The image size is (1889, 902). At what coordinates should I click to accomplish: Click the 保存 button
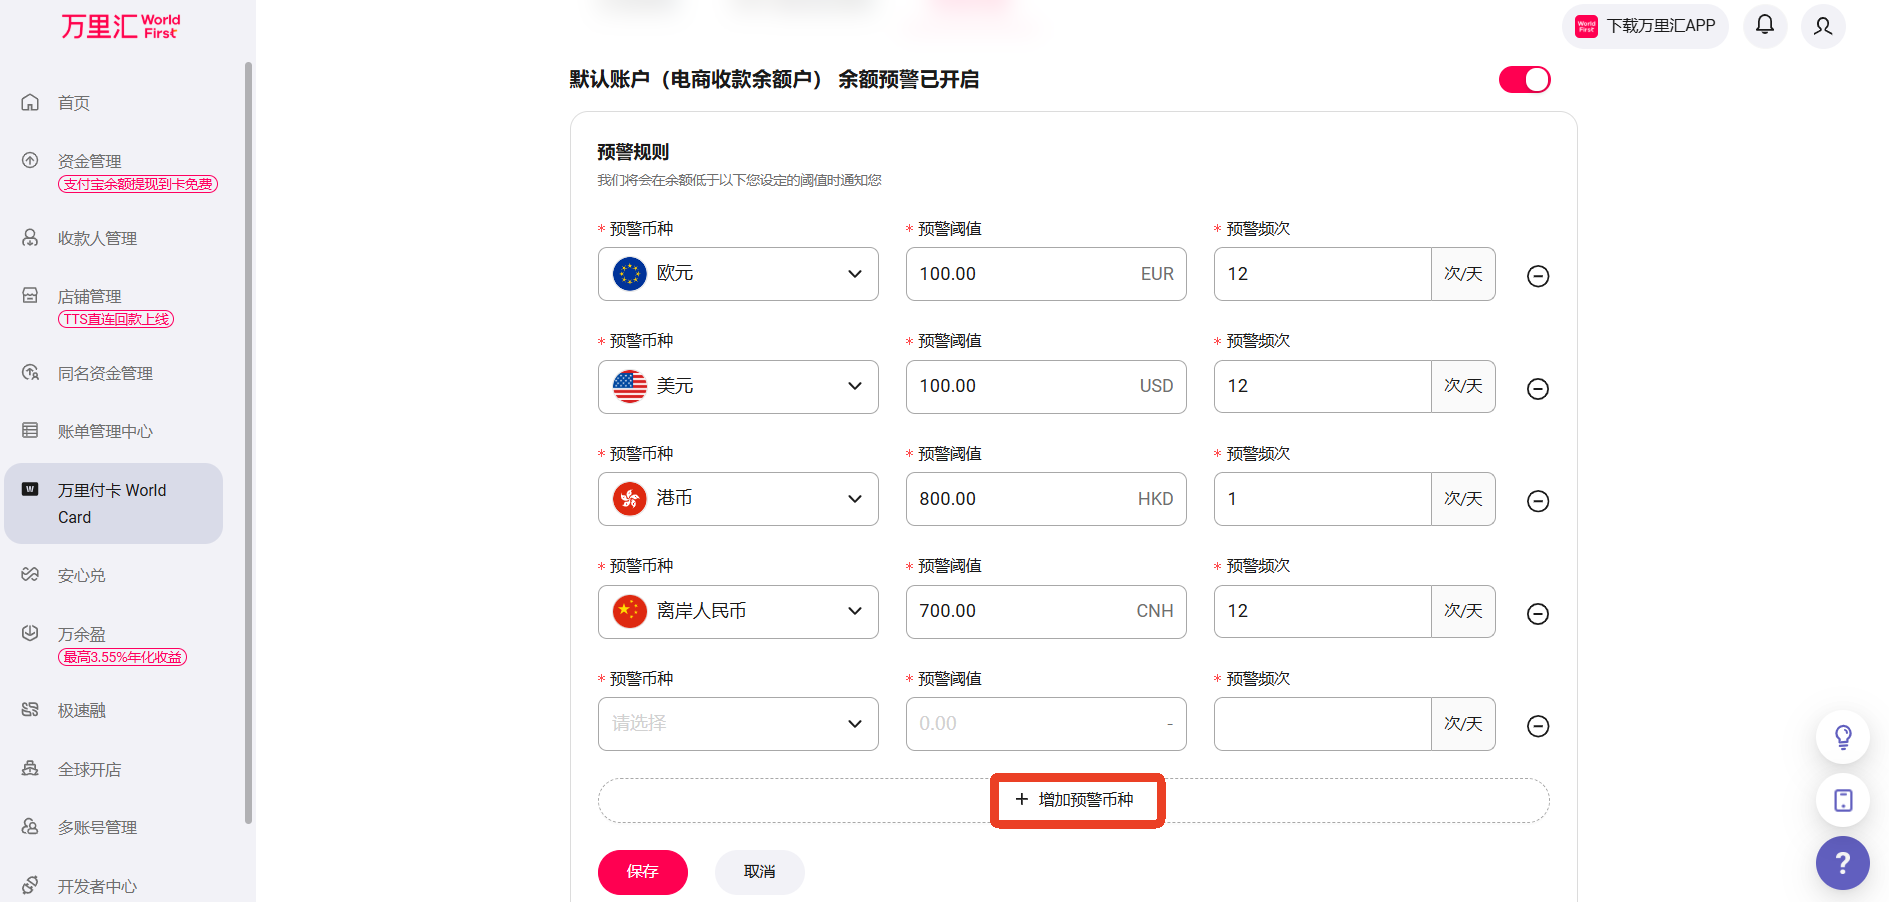pyautogui.click(x=642, y=872)
